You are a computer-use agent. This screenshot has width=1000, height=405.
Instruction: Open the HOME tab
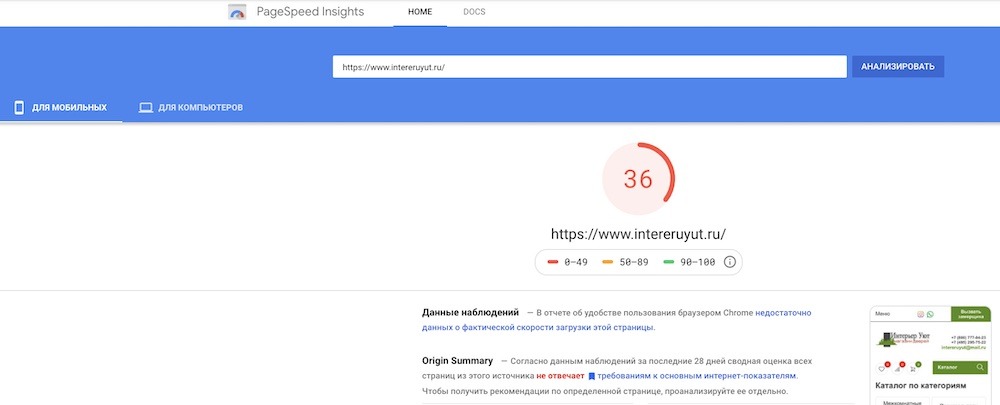click(420, 12)
